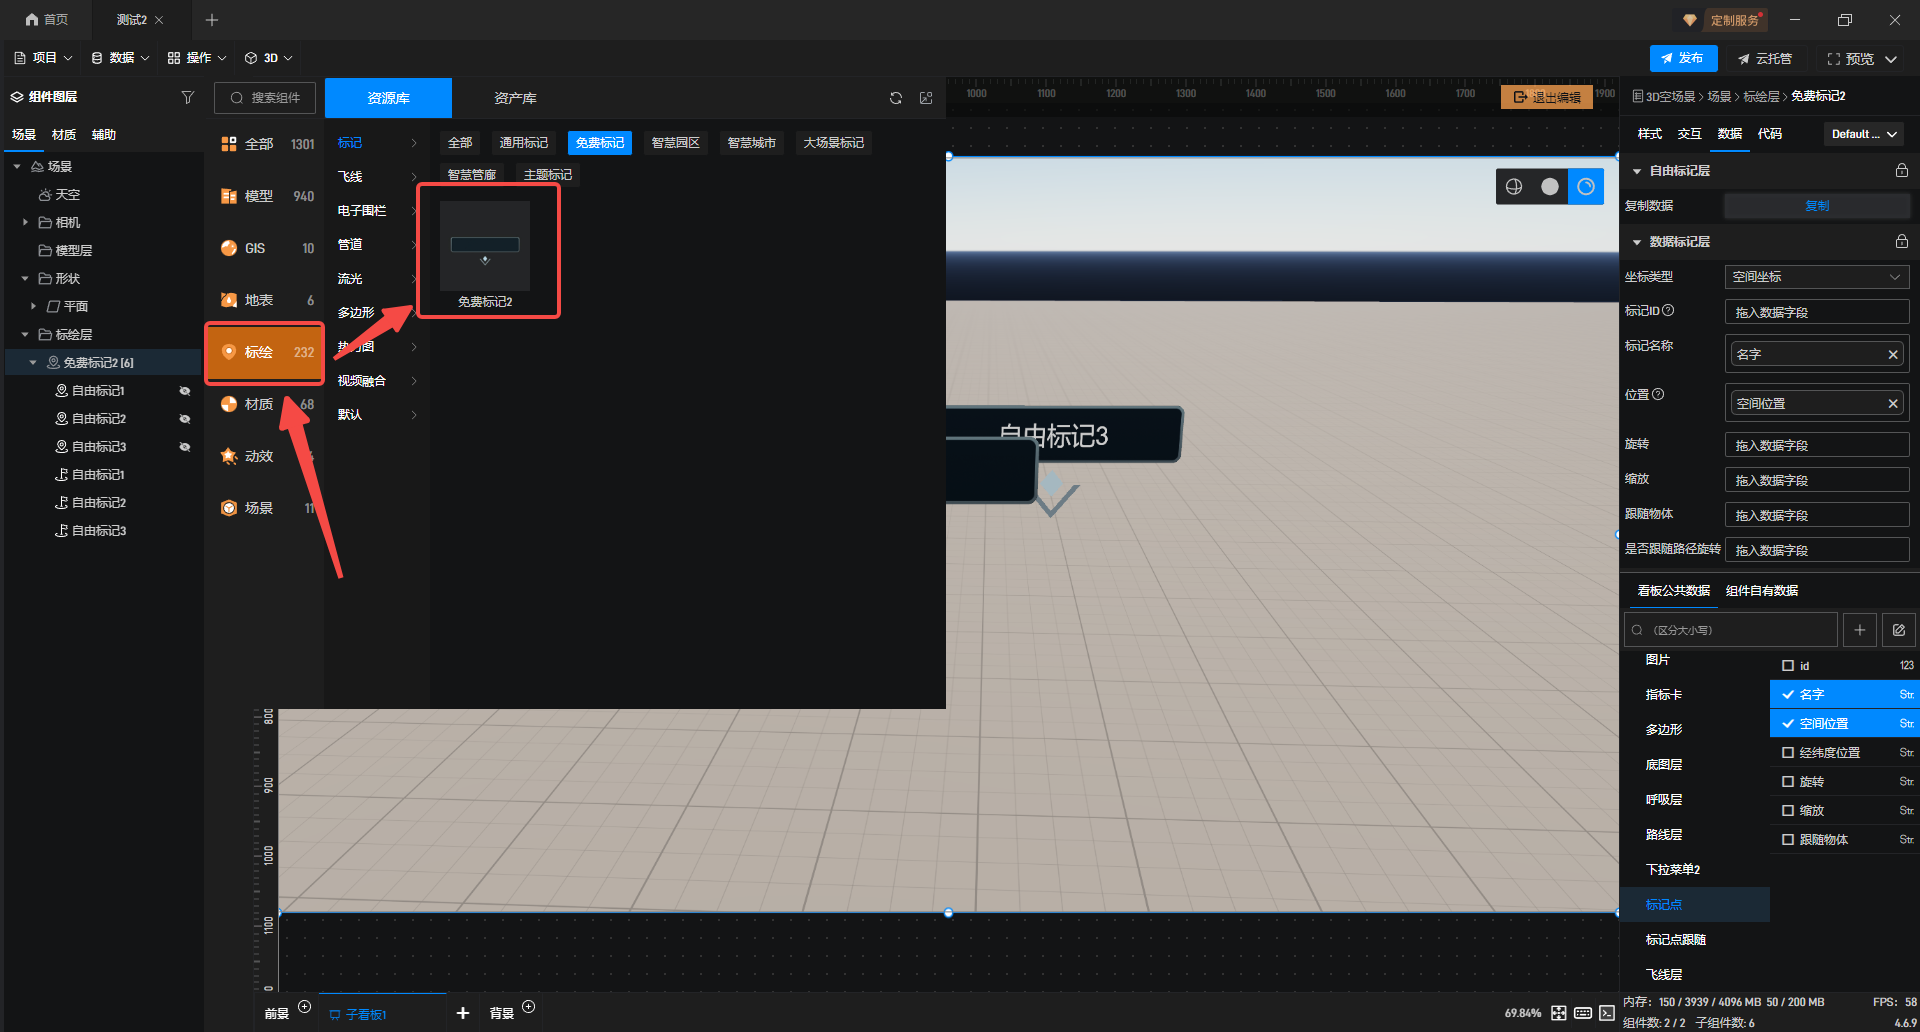Collapse the 标绘层 tree folder
1920x1032 pixels.
(x=25, y=335)
